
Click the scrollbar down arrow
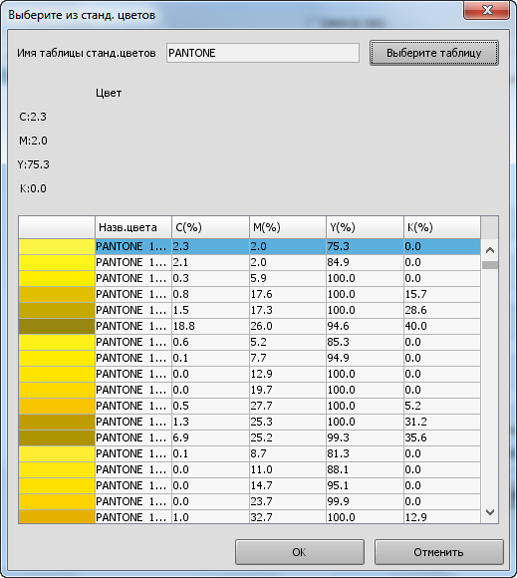click(x=490, y=512)
